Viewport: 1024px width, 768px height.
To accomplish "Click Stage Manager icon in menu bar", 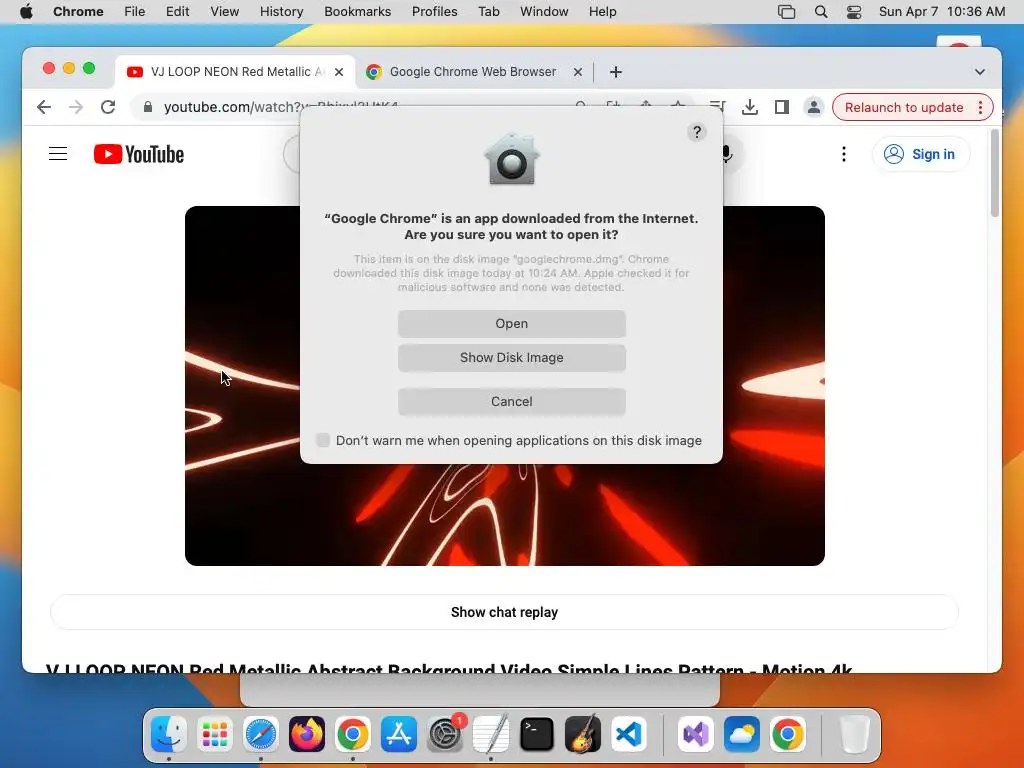I will (786, 12).
